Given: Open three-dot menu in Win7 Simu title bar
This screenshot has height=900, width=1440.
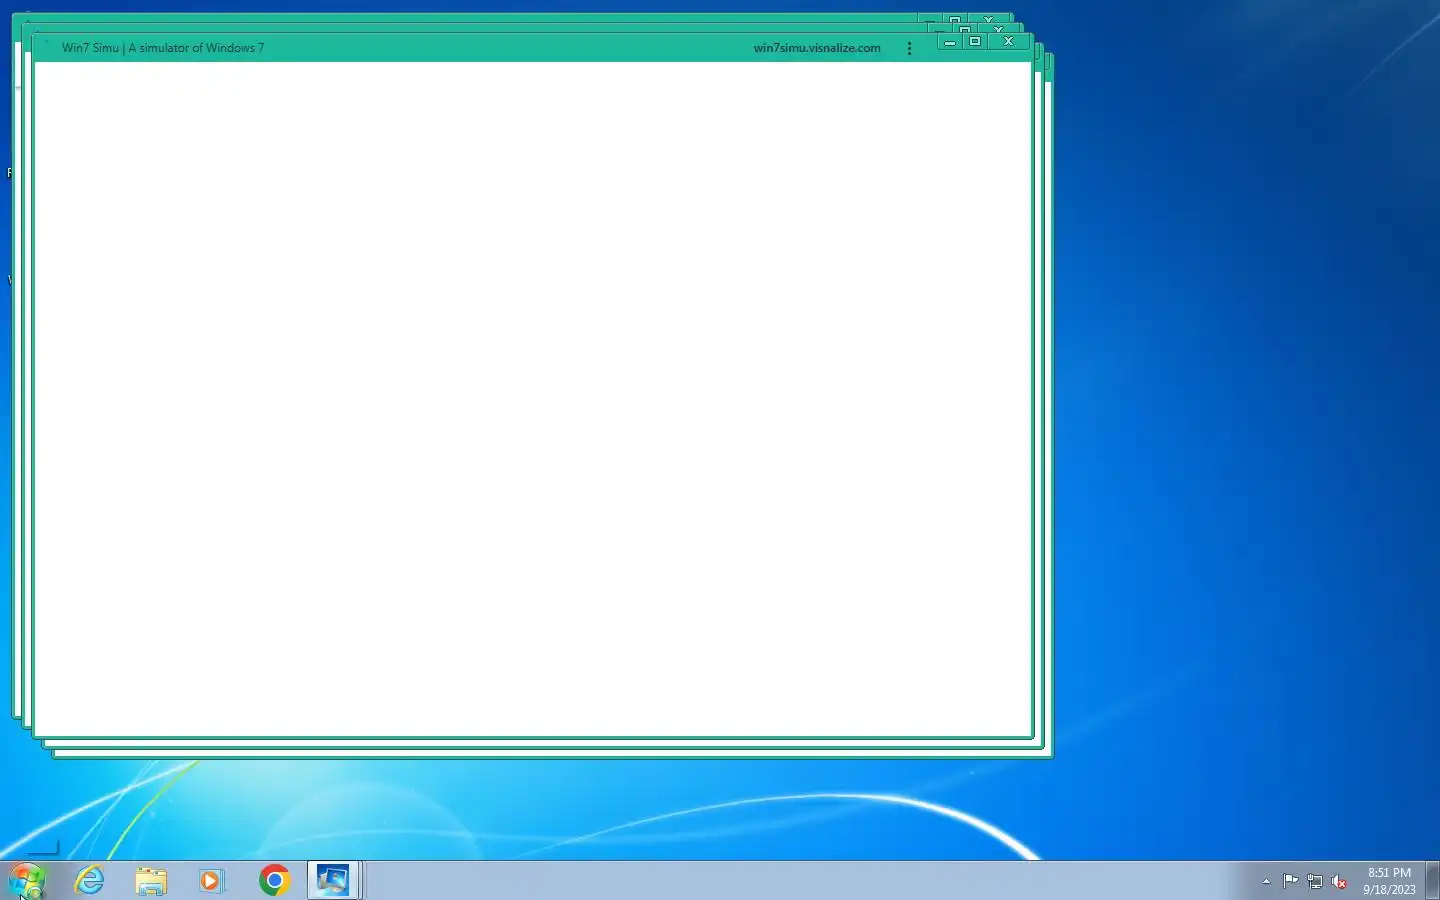Looking at the screenshot, I should click(909, 48).
